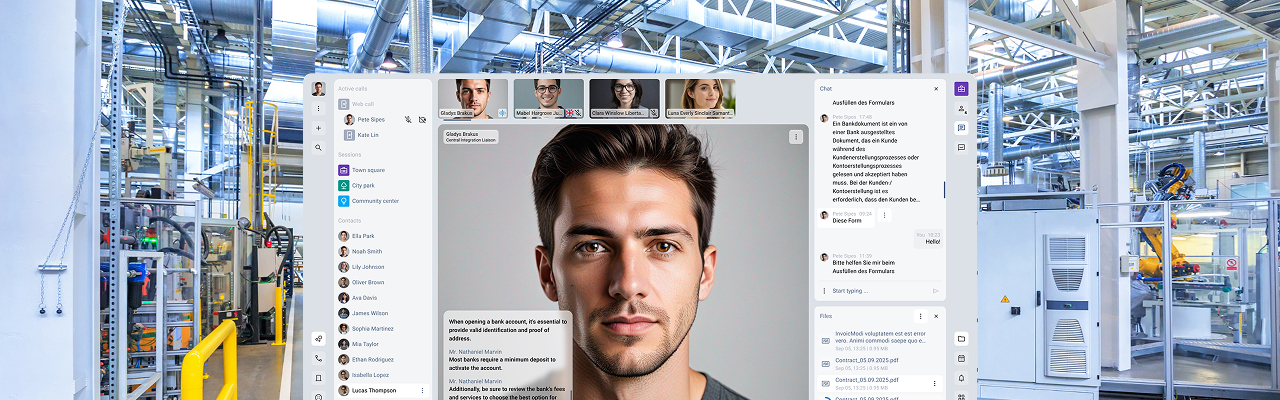Send the chat message arrow
This screenshot has width=1280, height=400.
pyautogui.click(x=936, y=291)
